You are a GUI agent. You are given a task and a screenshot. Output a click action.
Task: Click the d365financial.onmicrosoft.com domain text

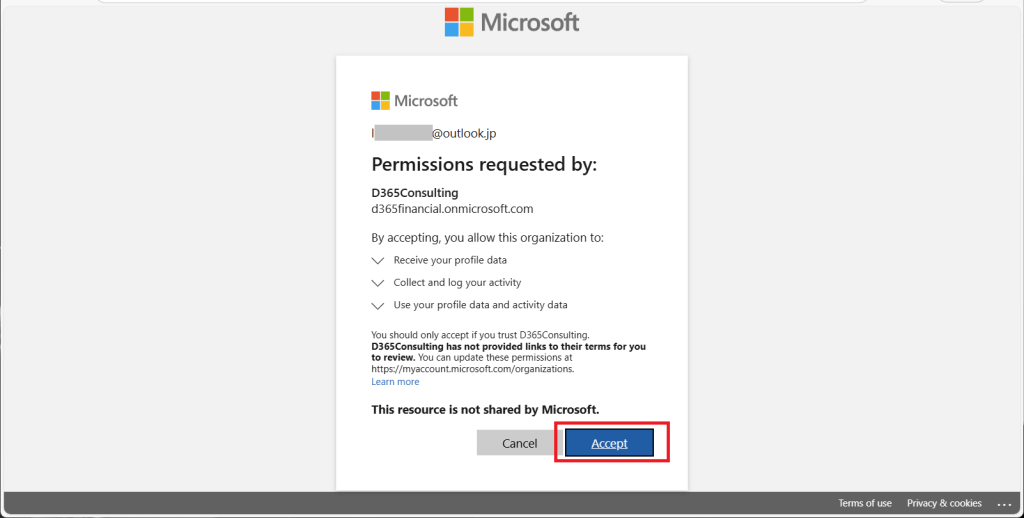point(452,209)
